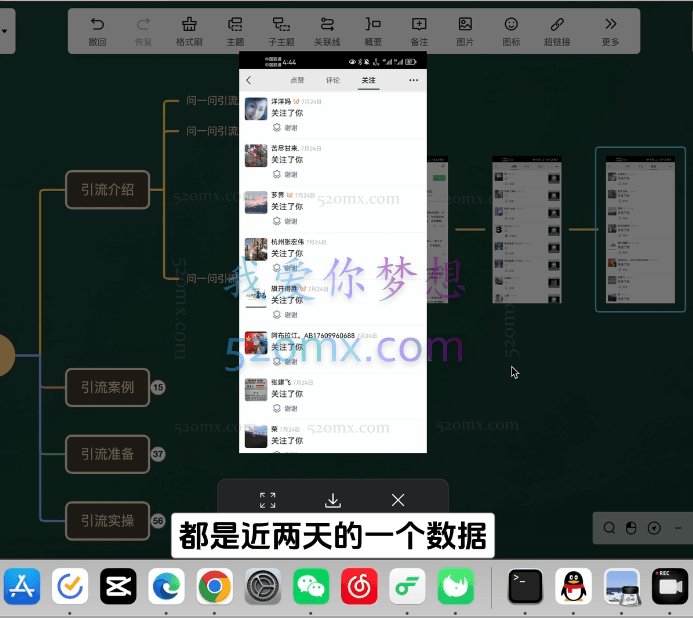Select the 引流准备 node

point(107,454)
